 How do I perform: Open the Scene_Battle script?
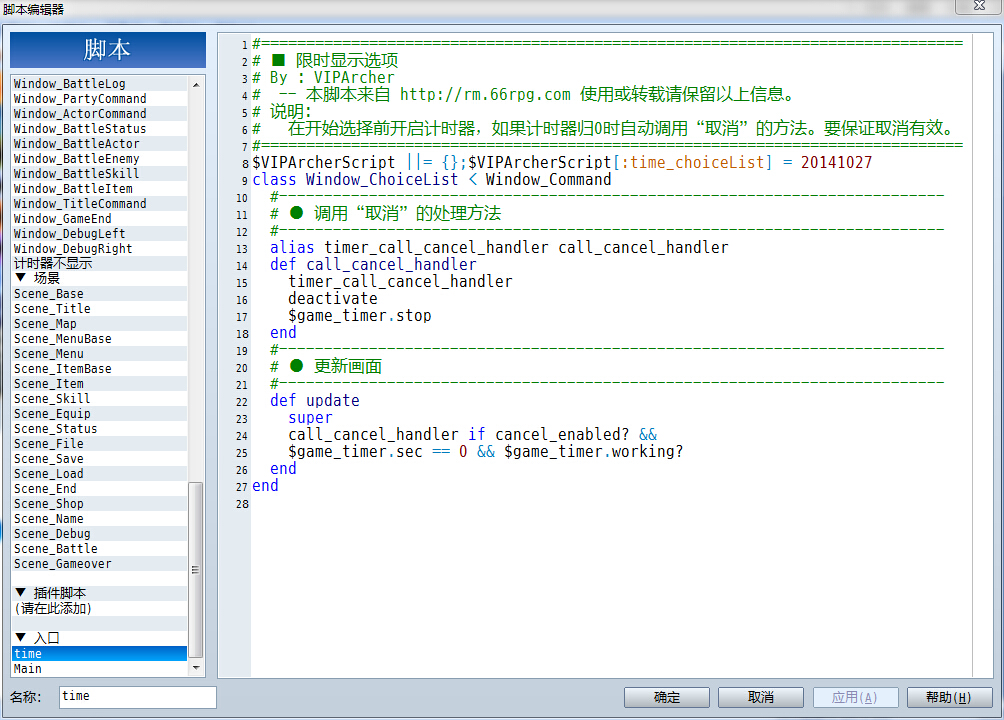[99, 549]
